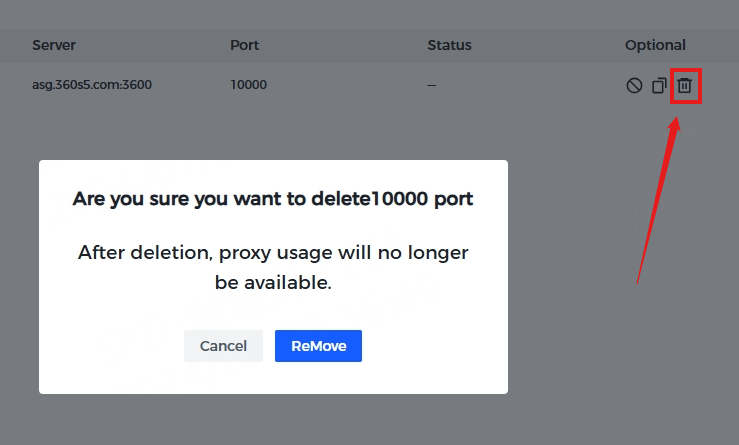Select the asg.360s5.com:3600 server address
The height and width of the screenshot is (445, 739).
tap(92, 85)
